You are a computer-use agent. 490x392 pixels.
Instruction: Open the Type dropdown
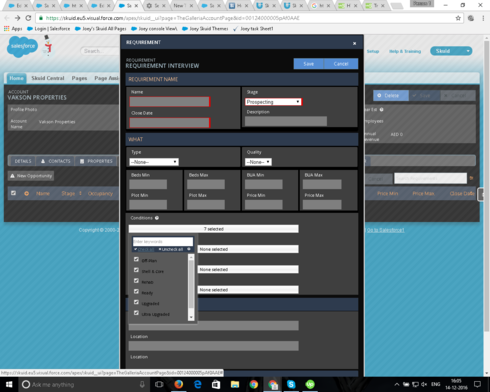[154, 162]
